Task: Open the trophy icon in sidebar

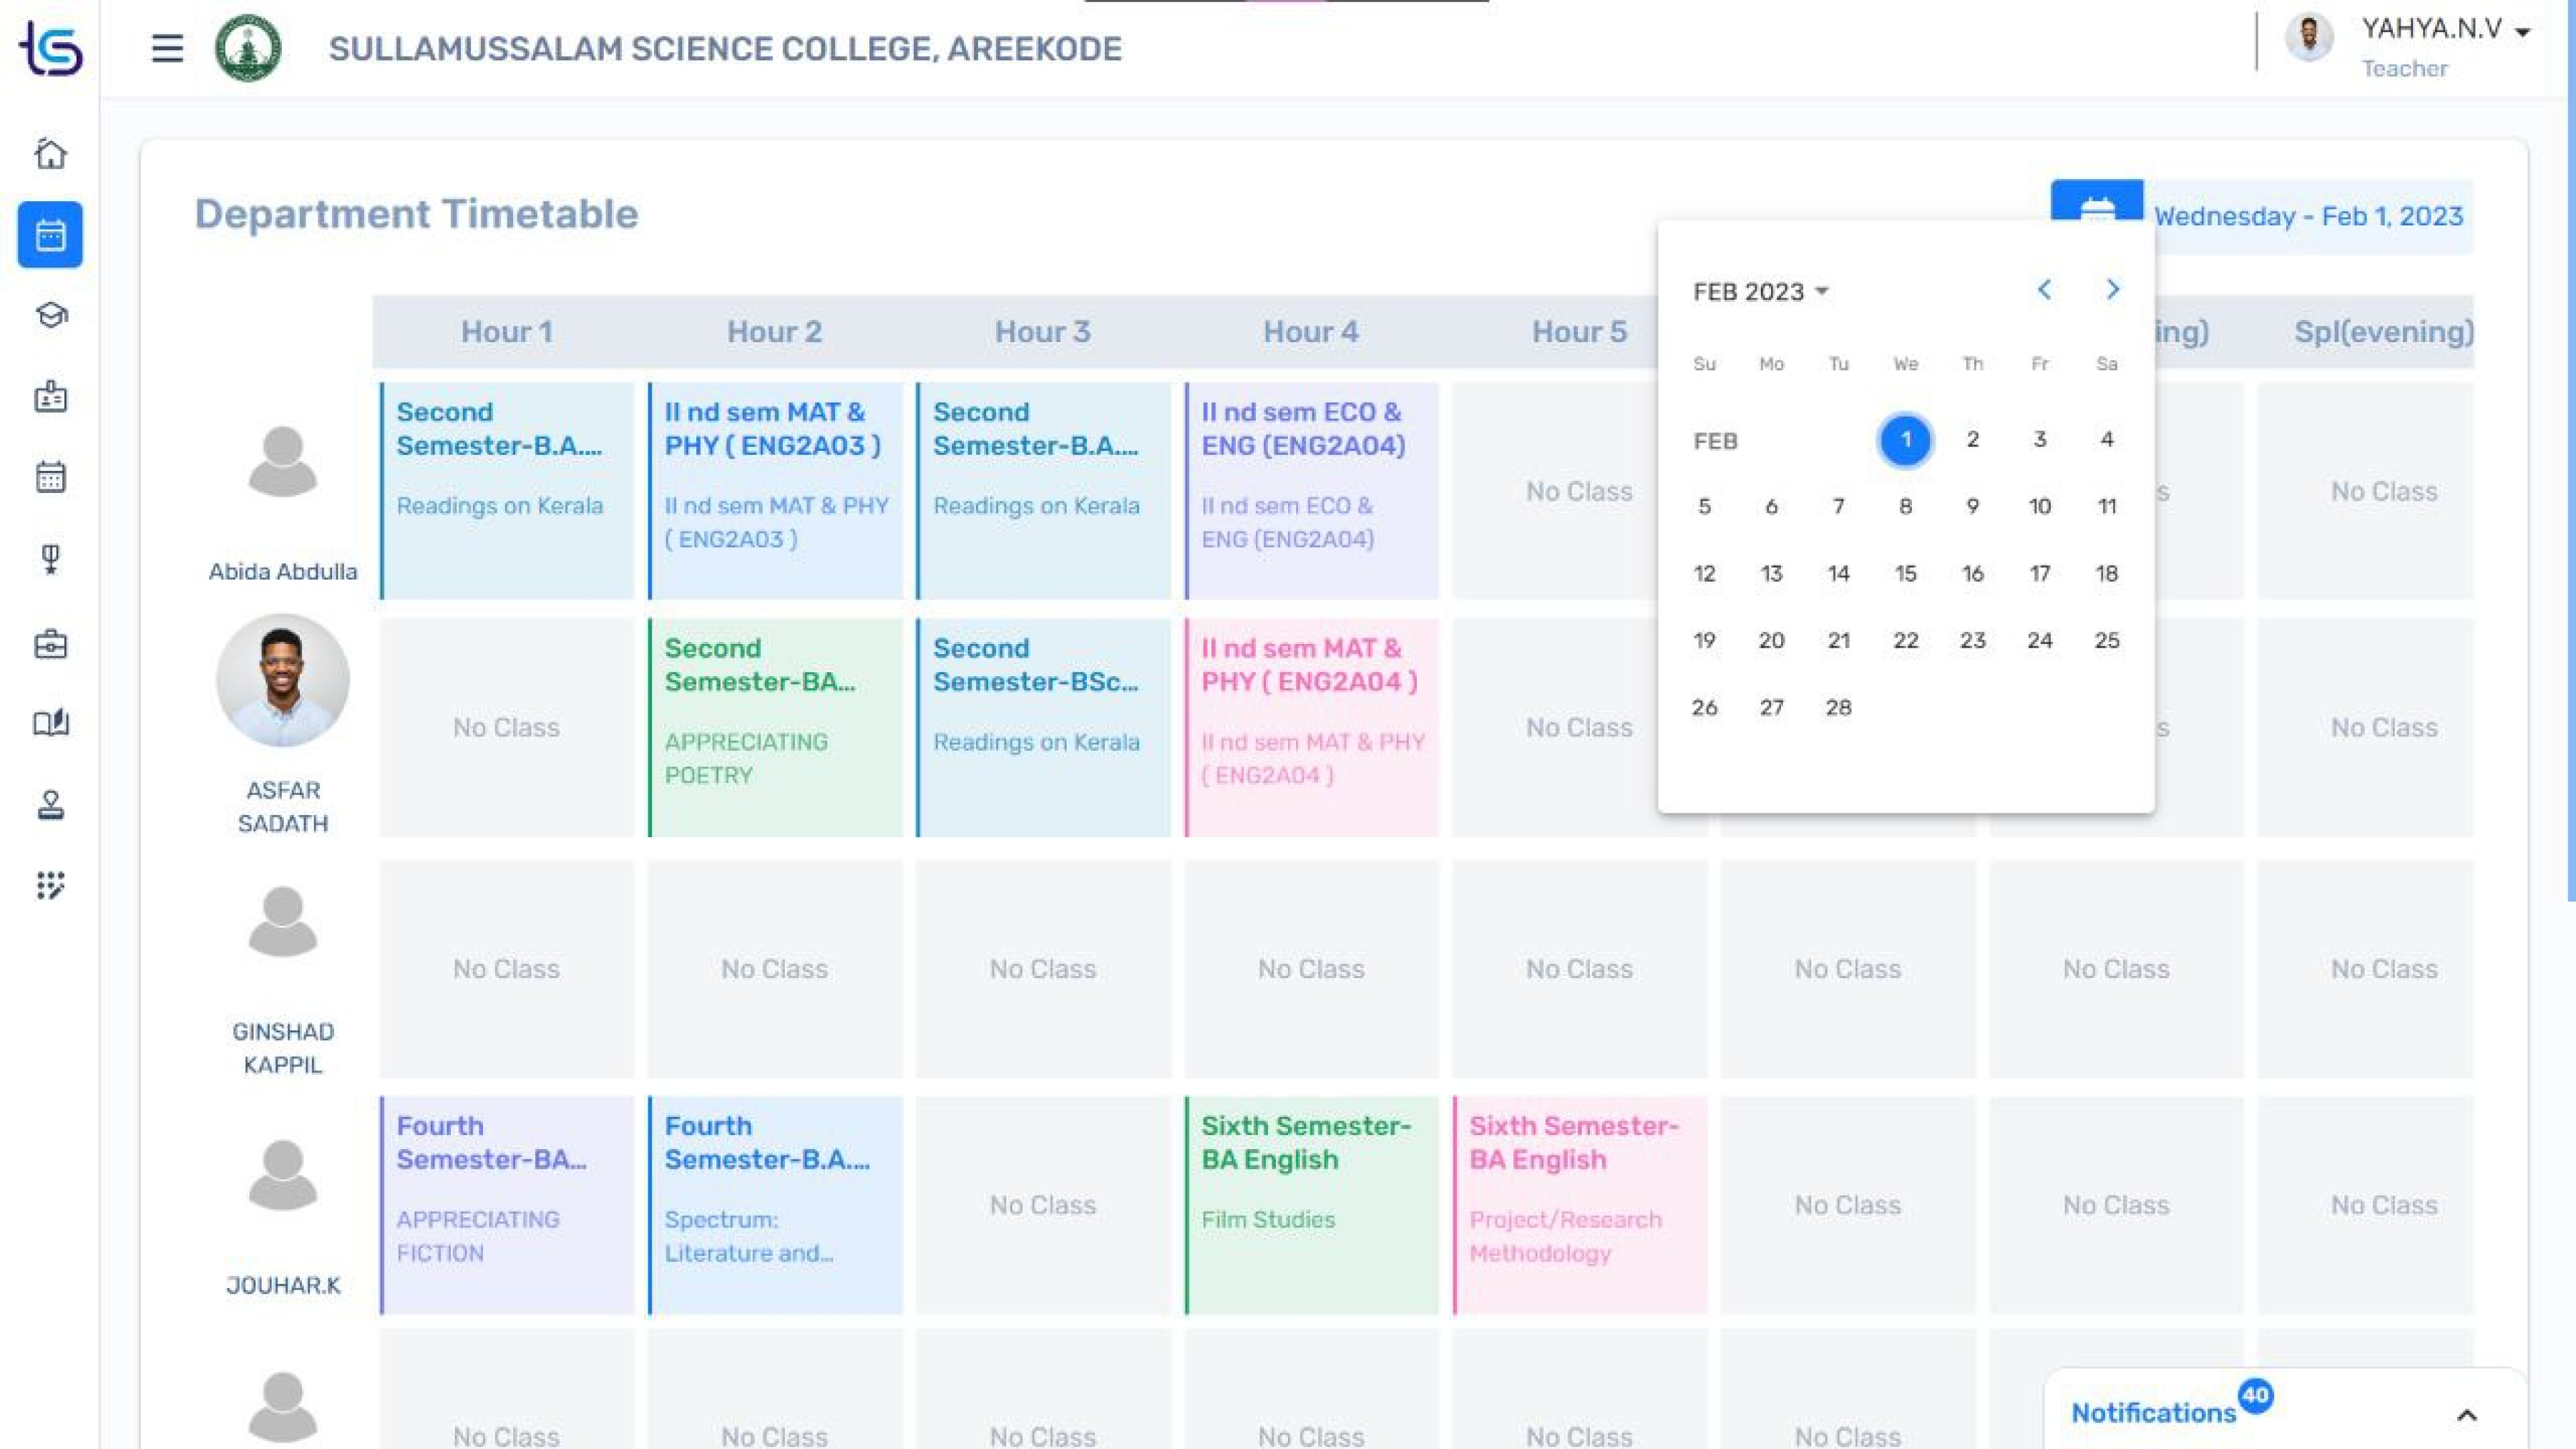Action: pyautogui.click(x=50, y=559)
